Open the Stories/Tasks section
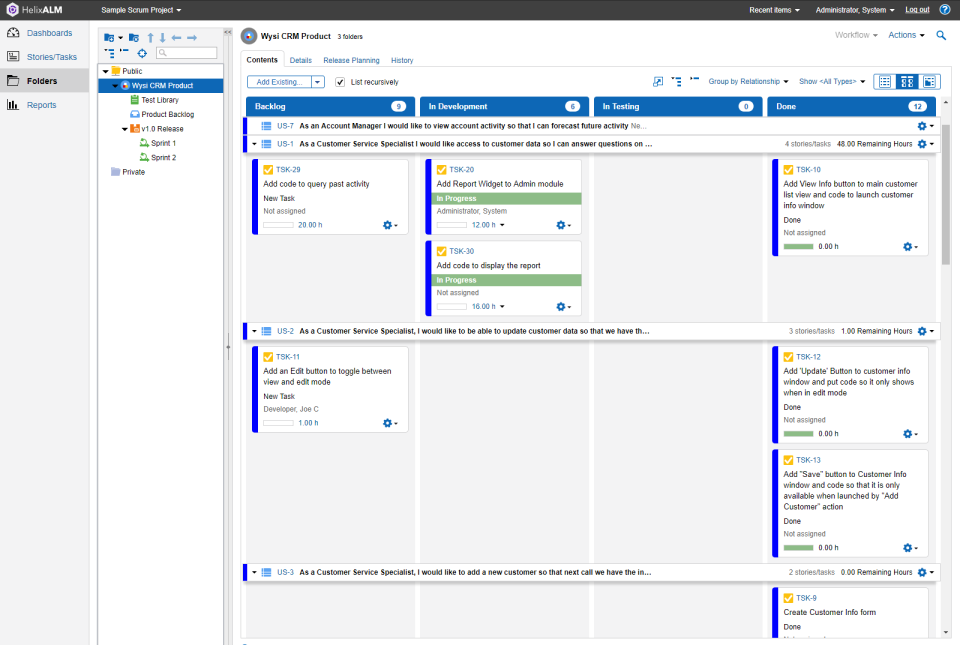Image resolution: width=960 pixels, height=645 pixels. point(51,57)
